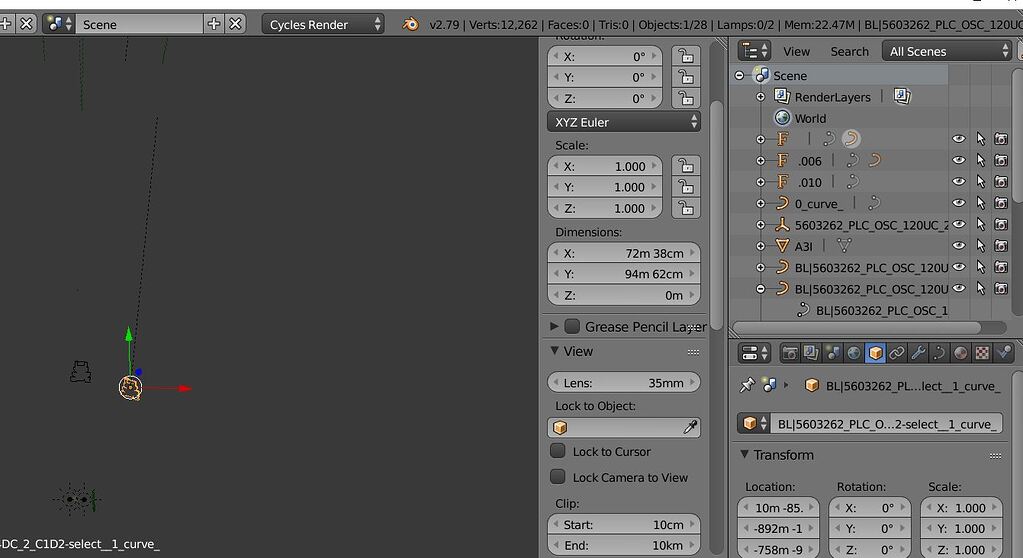Screen dimensions: 1023x558
Task: Toggle renderability camera for .010 object
Action: tap(1001, 181)
